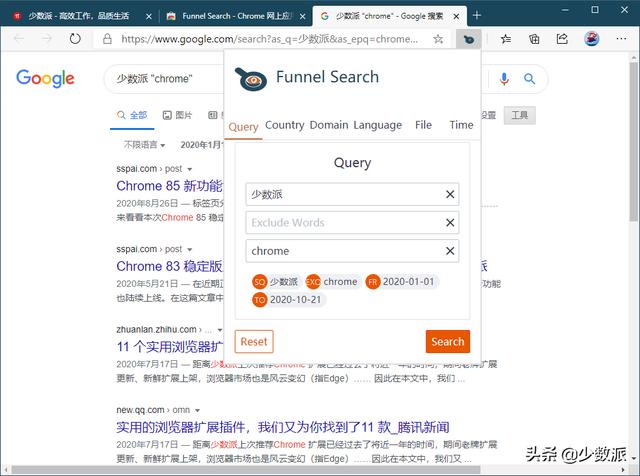Switch to the Language tab in popup
The height and width of the screenshot is (476, 640).
tap(378, 125)
